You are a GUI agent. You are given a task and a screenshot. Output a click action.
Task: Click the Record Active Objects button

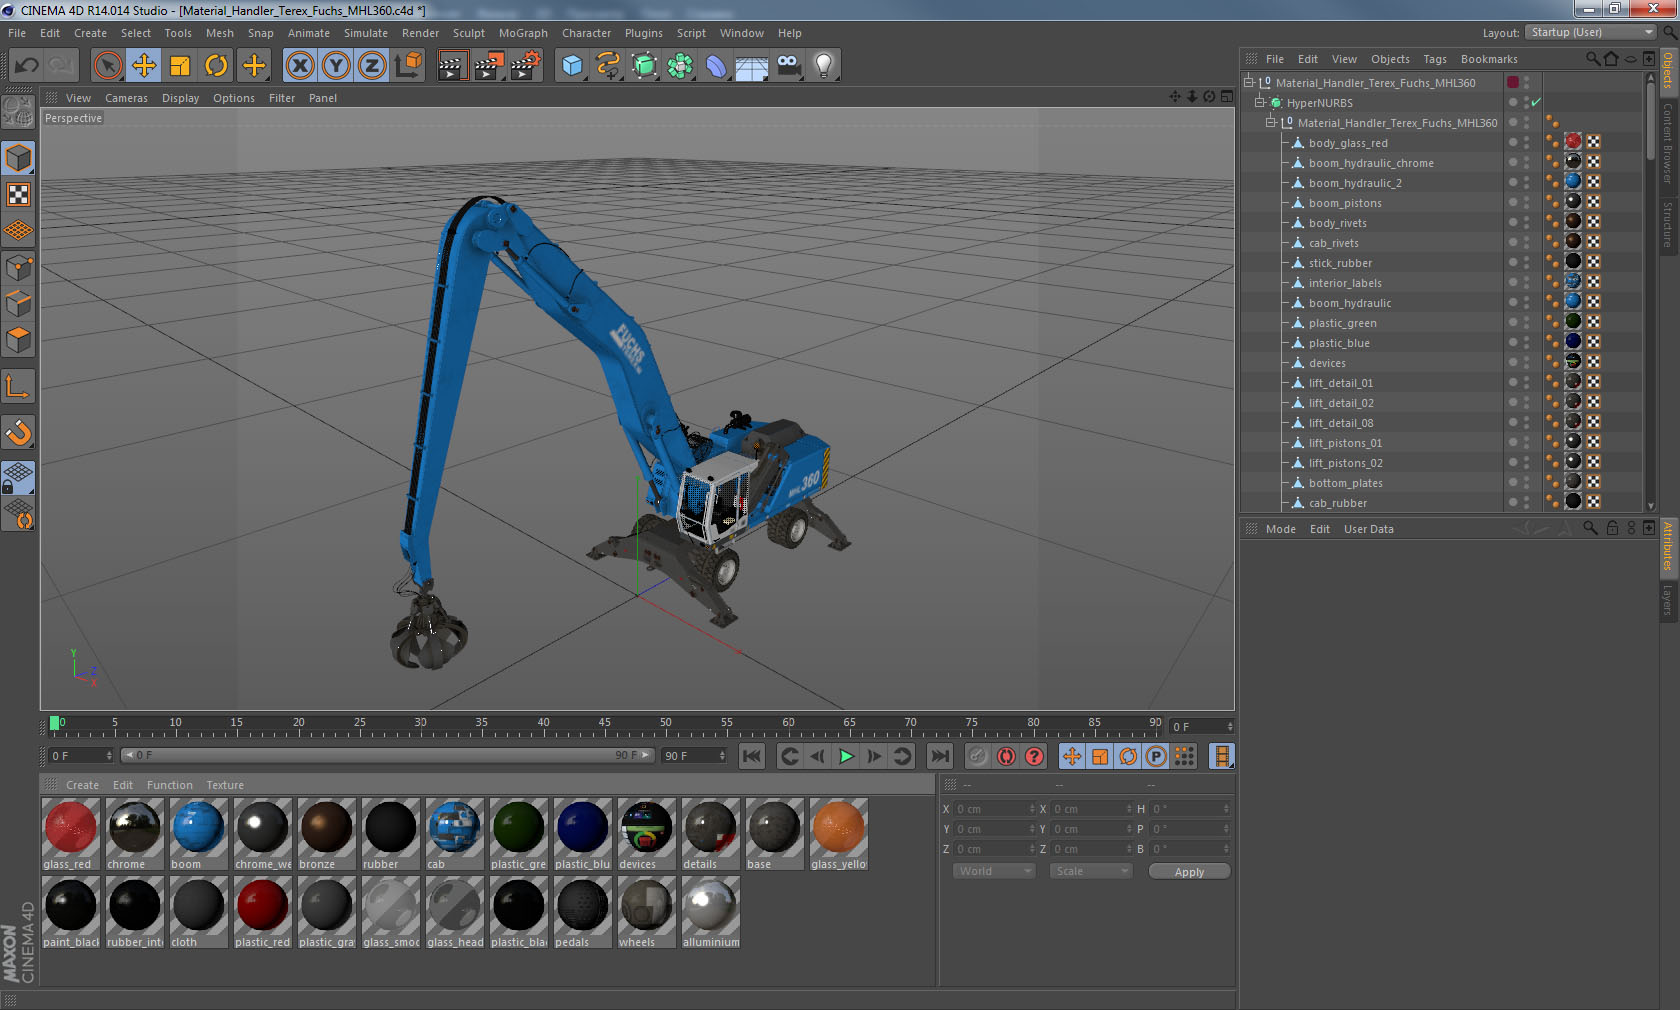(x=978, y=756)
